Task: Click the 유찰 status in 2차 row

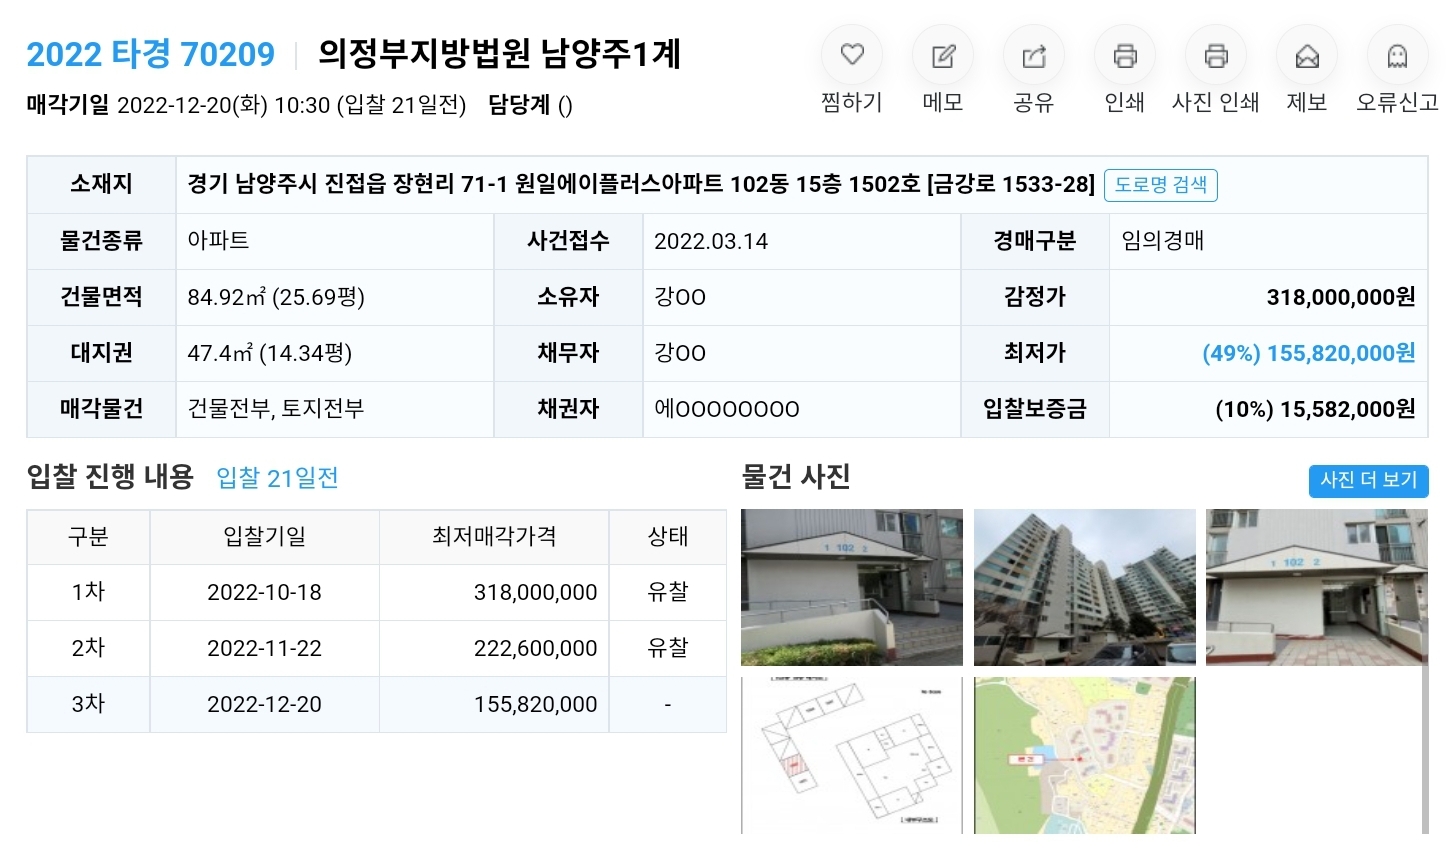Action: [668, 648]
